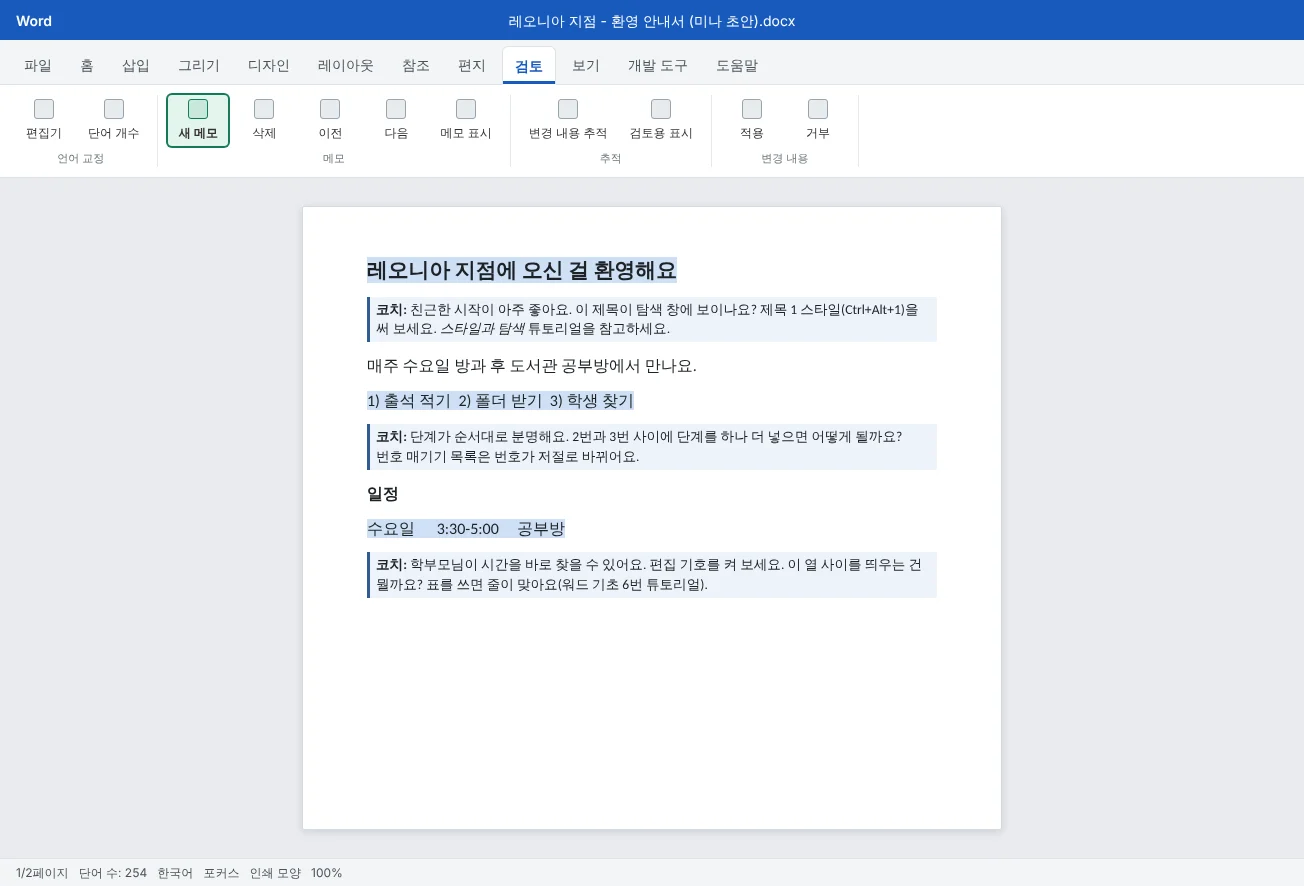Click coach comment mentioning 편집 기호
This screenshot has width=1304, height=886.
[x=652, y=575]
